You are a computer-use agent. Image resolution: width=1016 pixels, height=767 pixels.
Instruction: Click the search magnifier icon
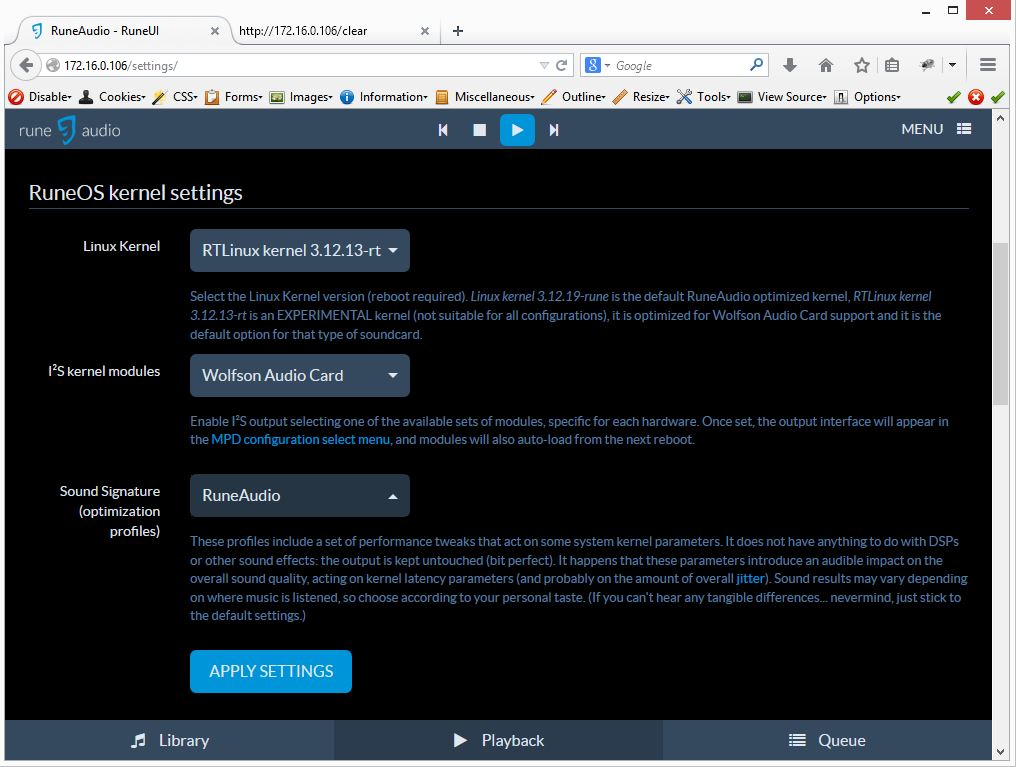(x=756, y=65)
